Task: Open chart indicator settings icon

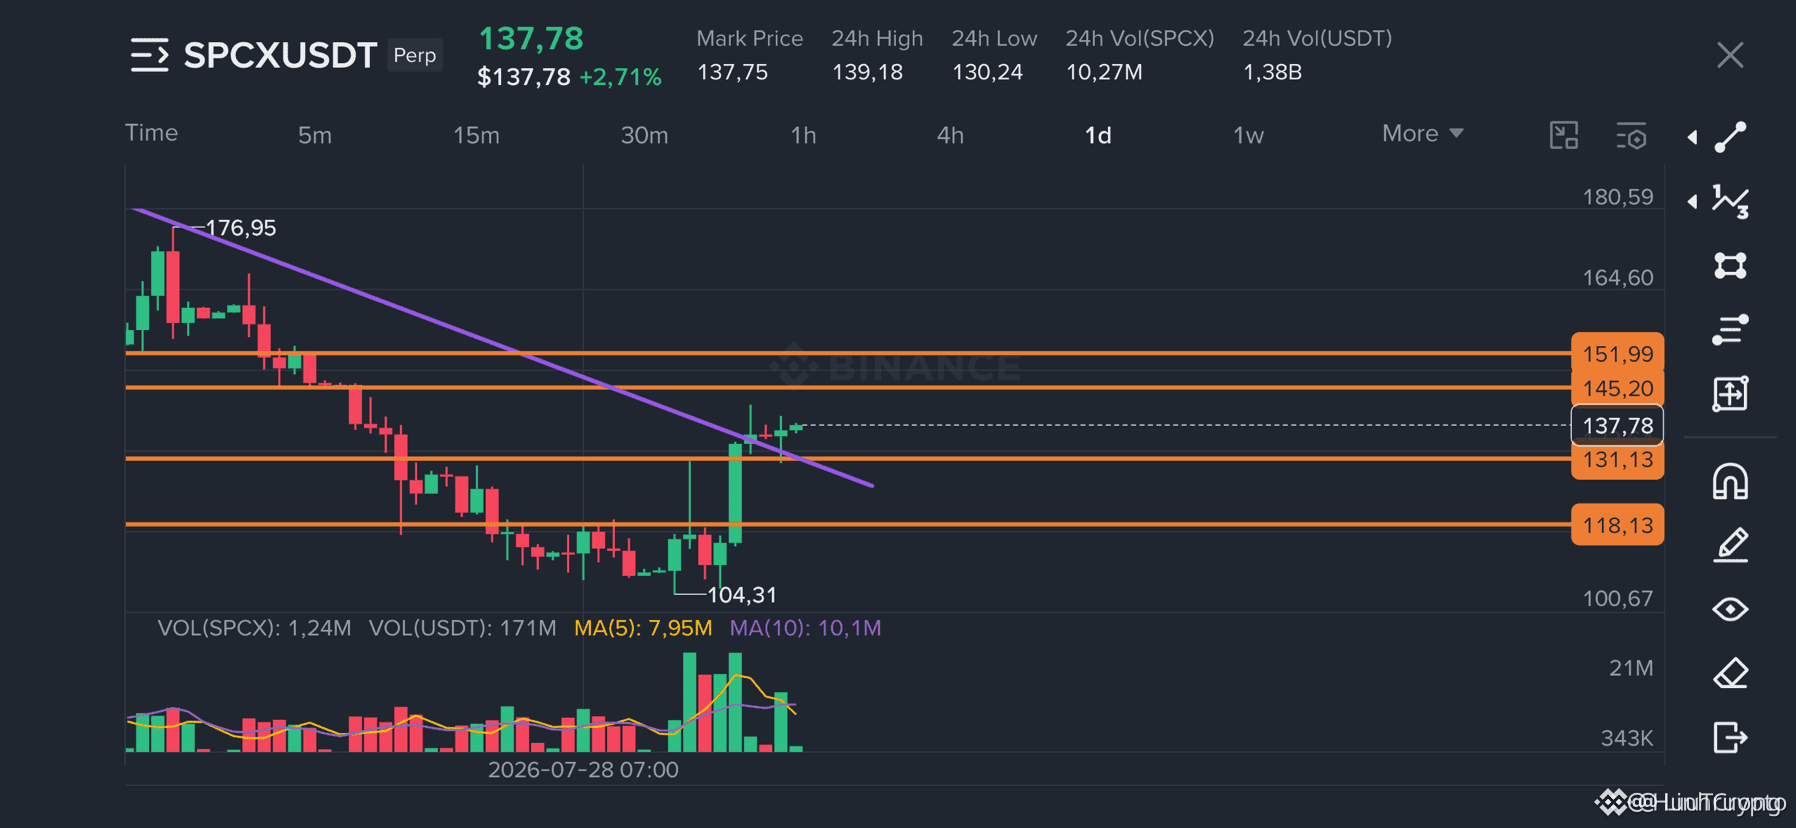Action: pos(1631,136)
